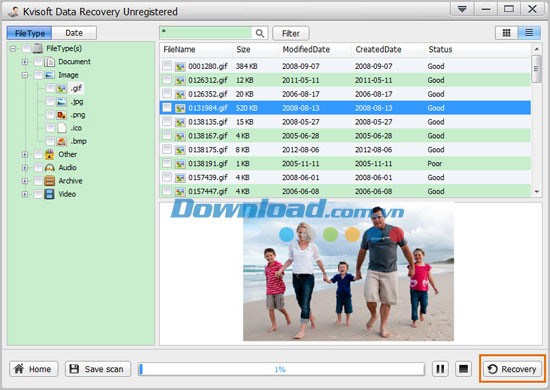The width and height of the screenshot is (550, 390).
Task: Click the scrollbar down arrow
Action: 536,191
